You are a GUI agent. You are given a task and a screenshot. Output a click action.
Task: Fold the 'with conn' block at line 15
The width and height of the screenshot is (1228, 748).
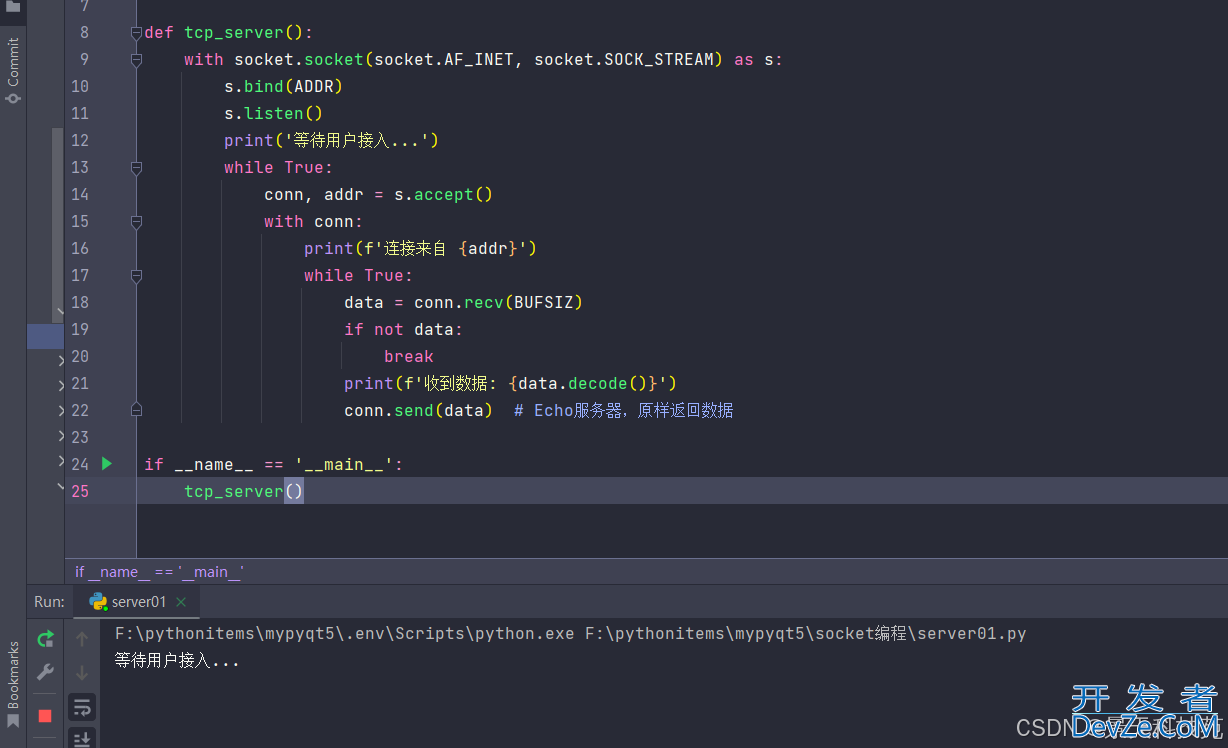(x=136, y=222)
